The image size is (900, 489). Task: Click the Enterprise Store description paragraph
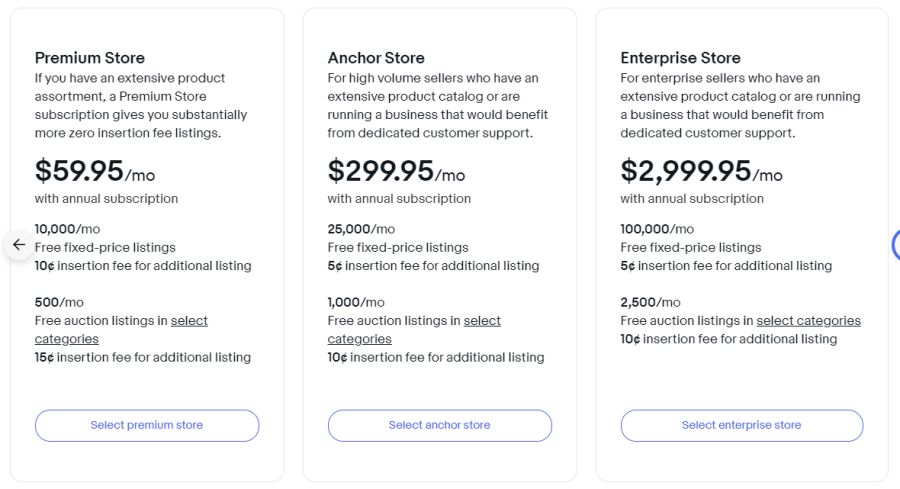click(740, 106)
